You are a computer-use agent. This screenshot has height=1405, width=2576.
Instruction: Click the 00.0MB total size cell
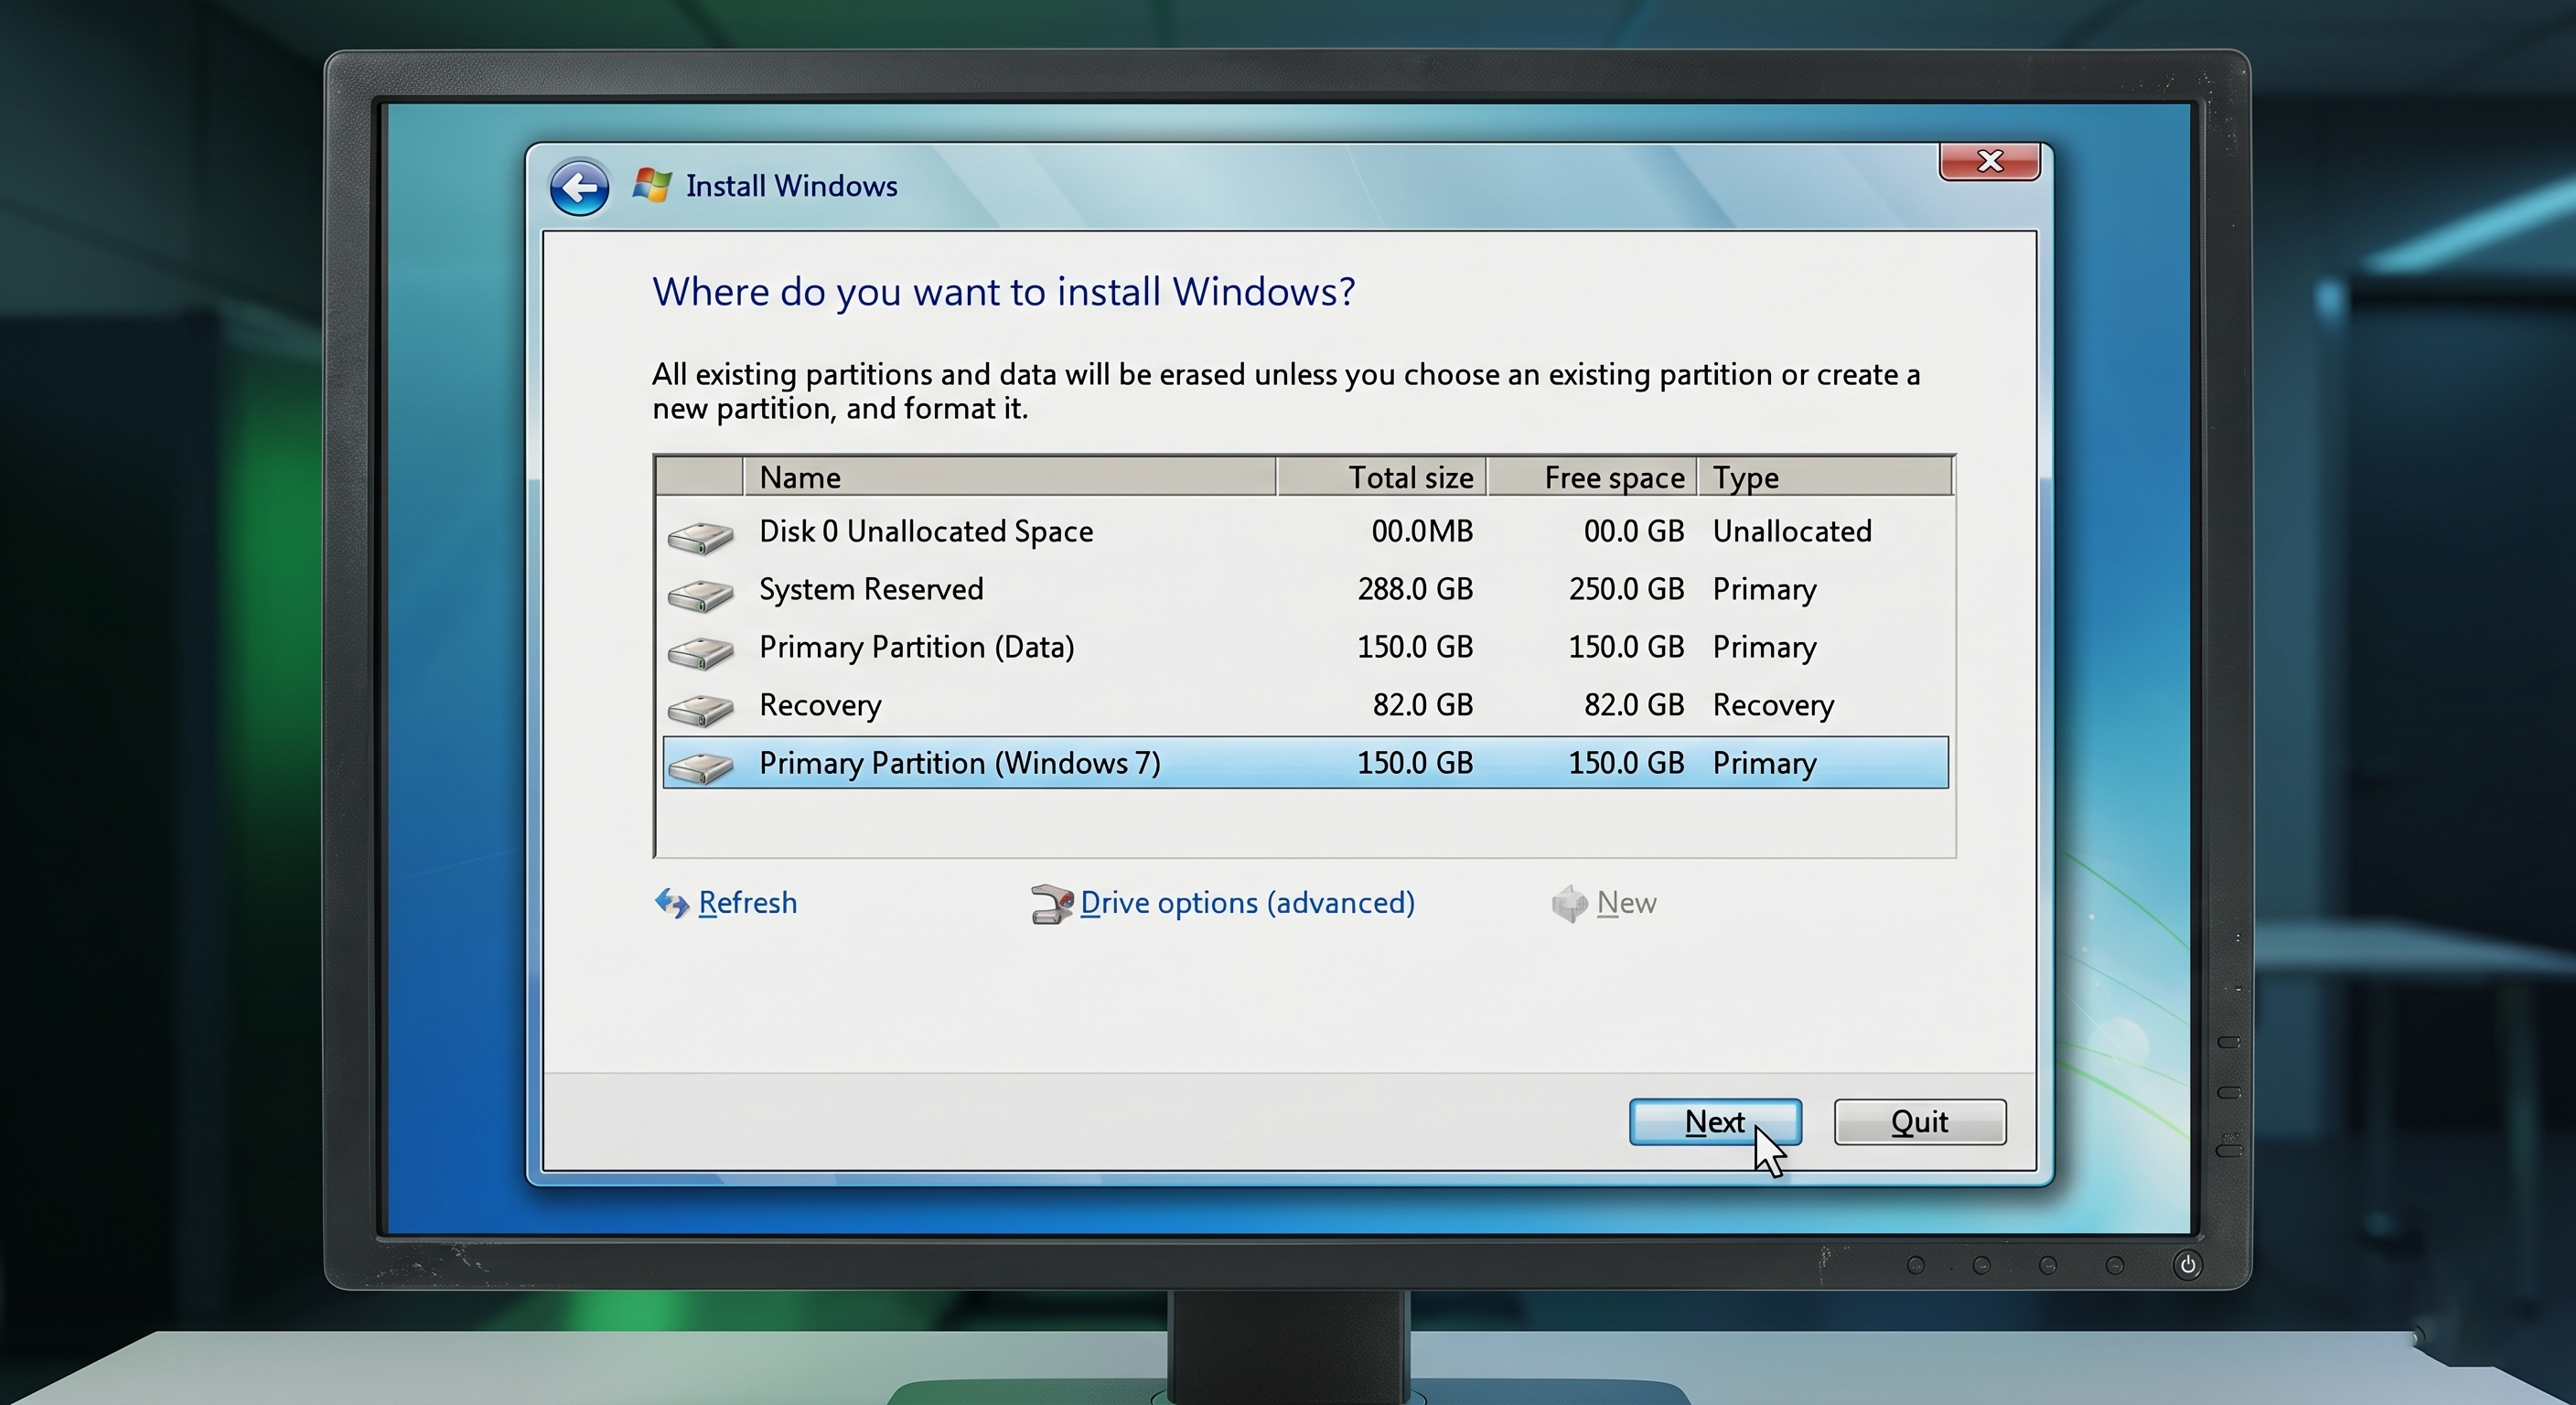point(1422,531)
